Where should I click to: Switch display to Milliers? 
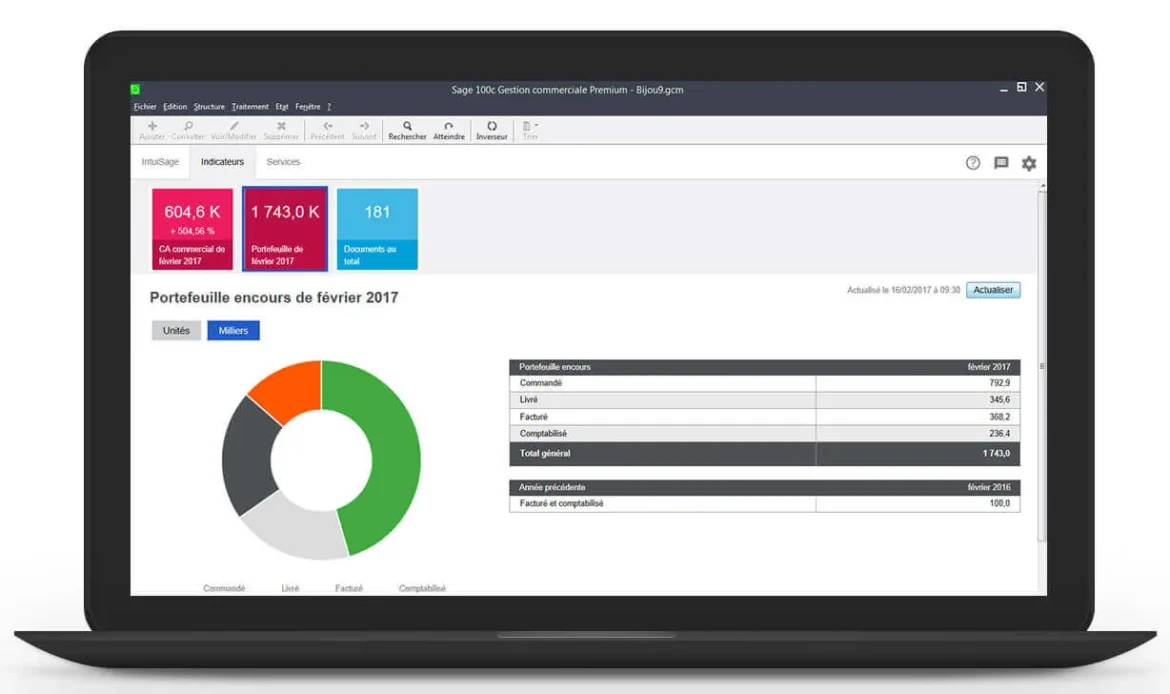pos(233,331)
